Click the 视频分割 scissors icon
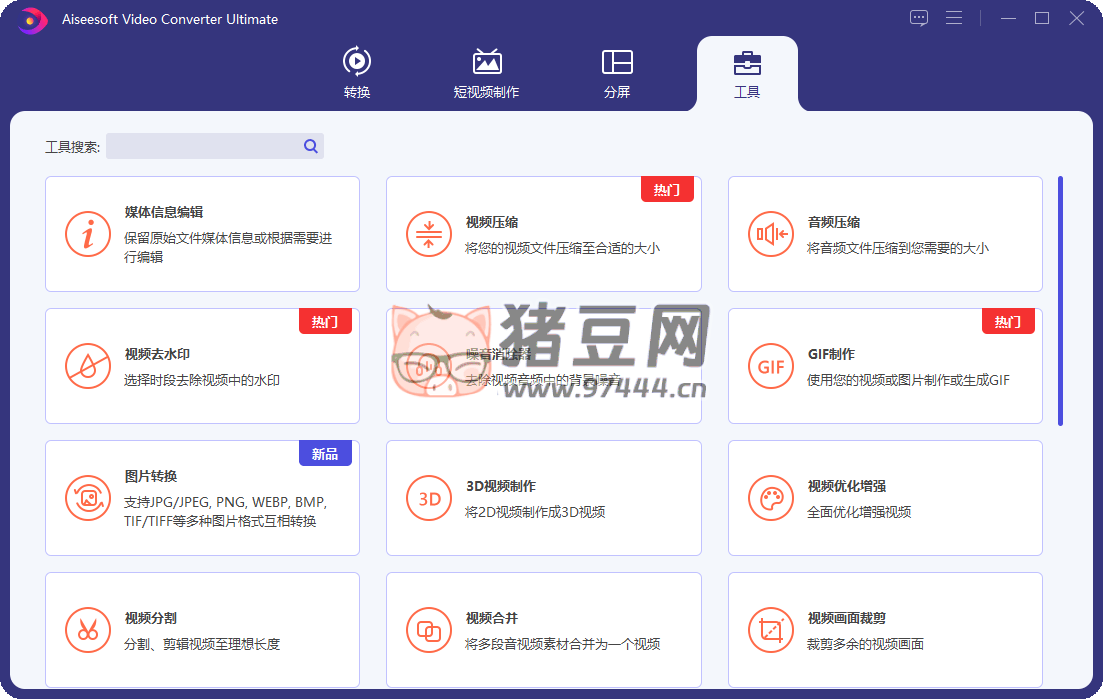The image size is (1103, 699). click(88, 631)
